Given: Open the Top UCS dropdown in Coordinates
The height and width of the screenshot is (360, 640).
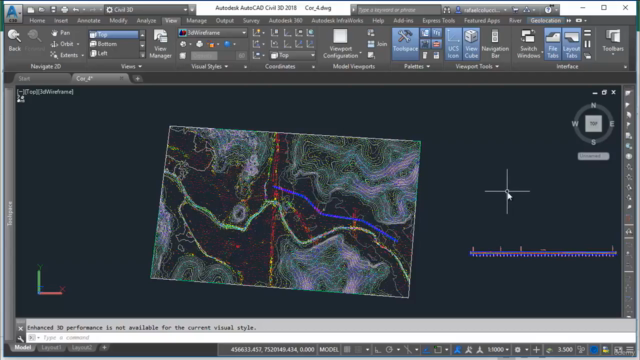Looking at the screenshot, I should tap(292, 55).
